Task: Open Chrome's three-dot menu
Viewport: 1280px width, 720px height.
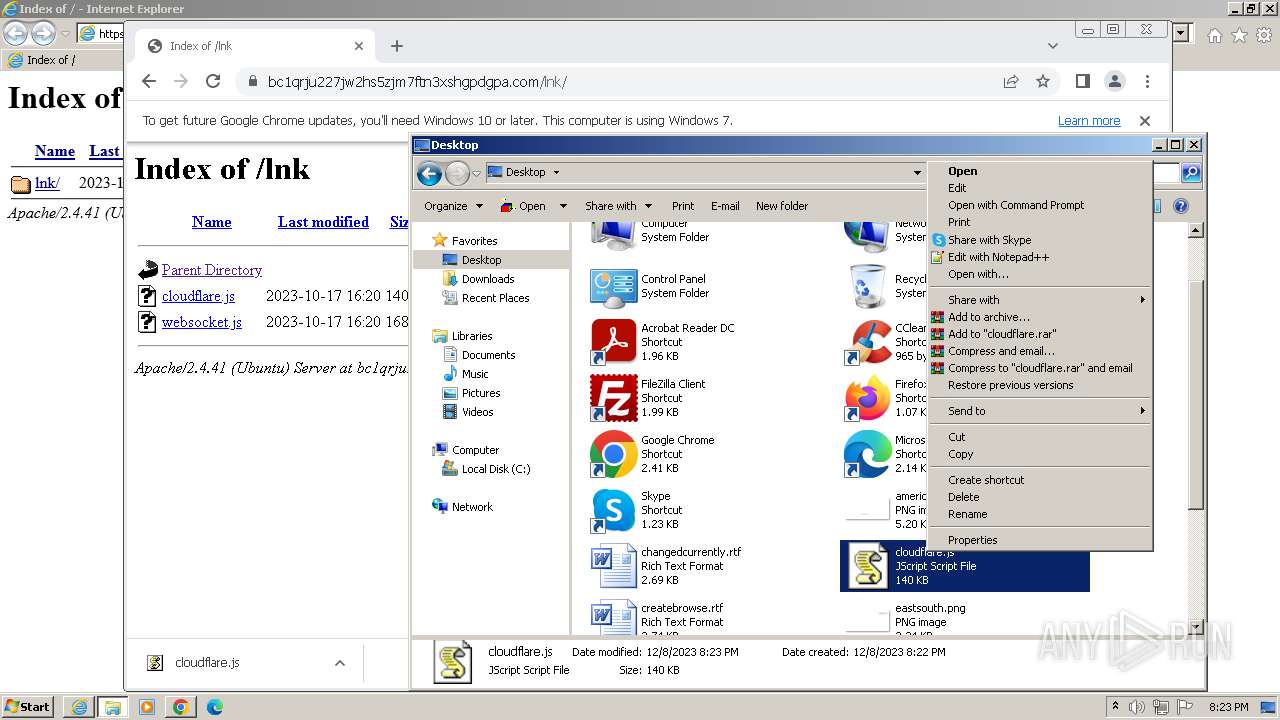Action: (1147, 82)
